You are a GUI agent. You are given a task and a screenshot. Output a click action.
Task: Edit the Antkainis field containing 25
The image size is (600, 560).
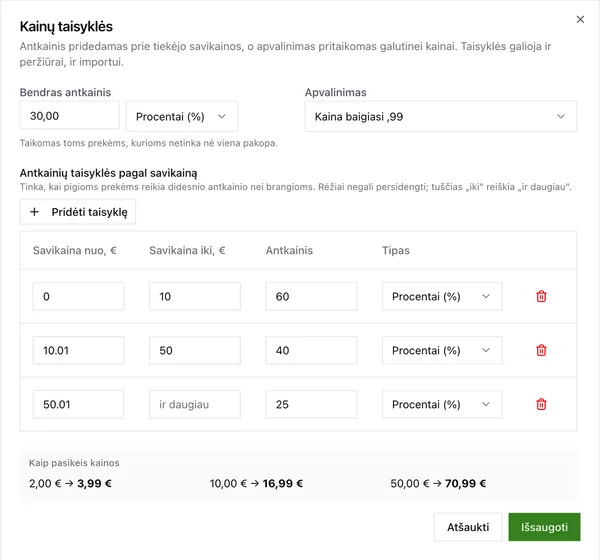point(311,404)
